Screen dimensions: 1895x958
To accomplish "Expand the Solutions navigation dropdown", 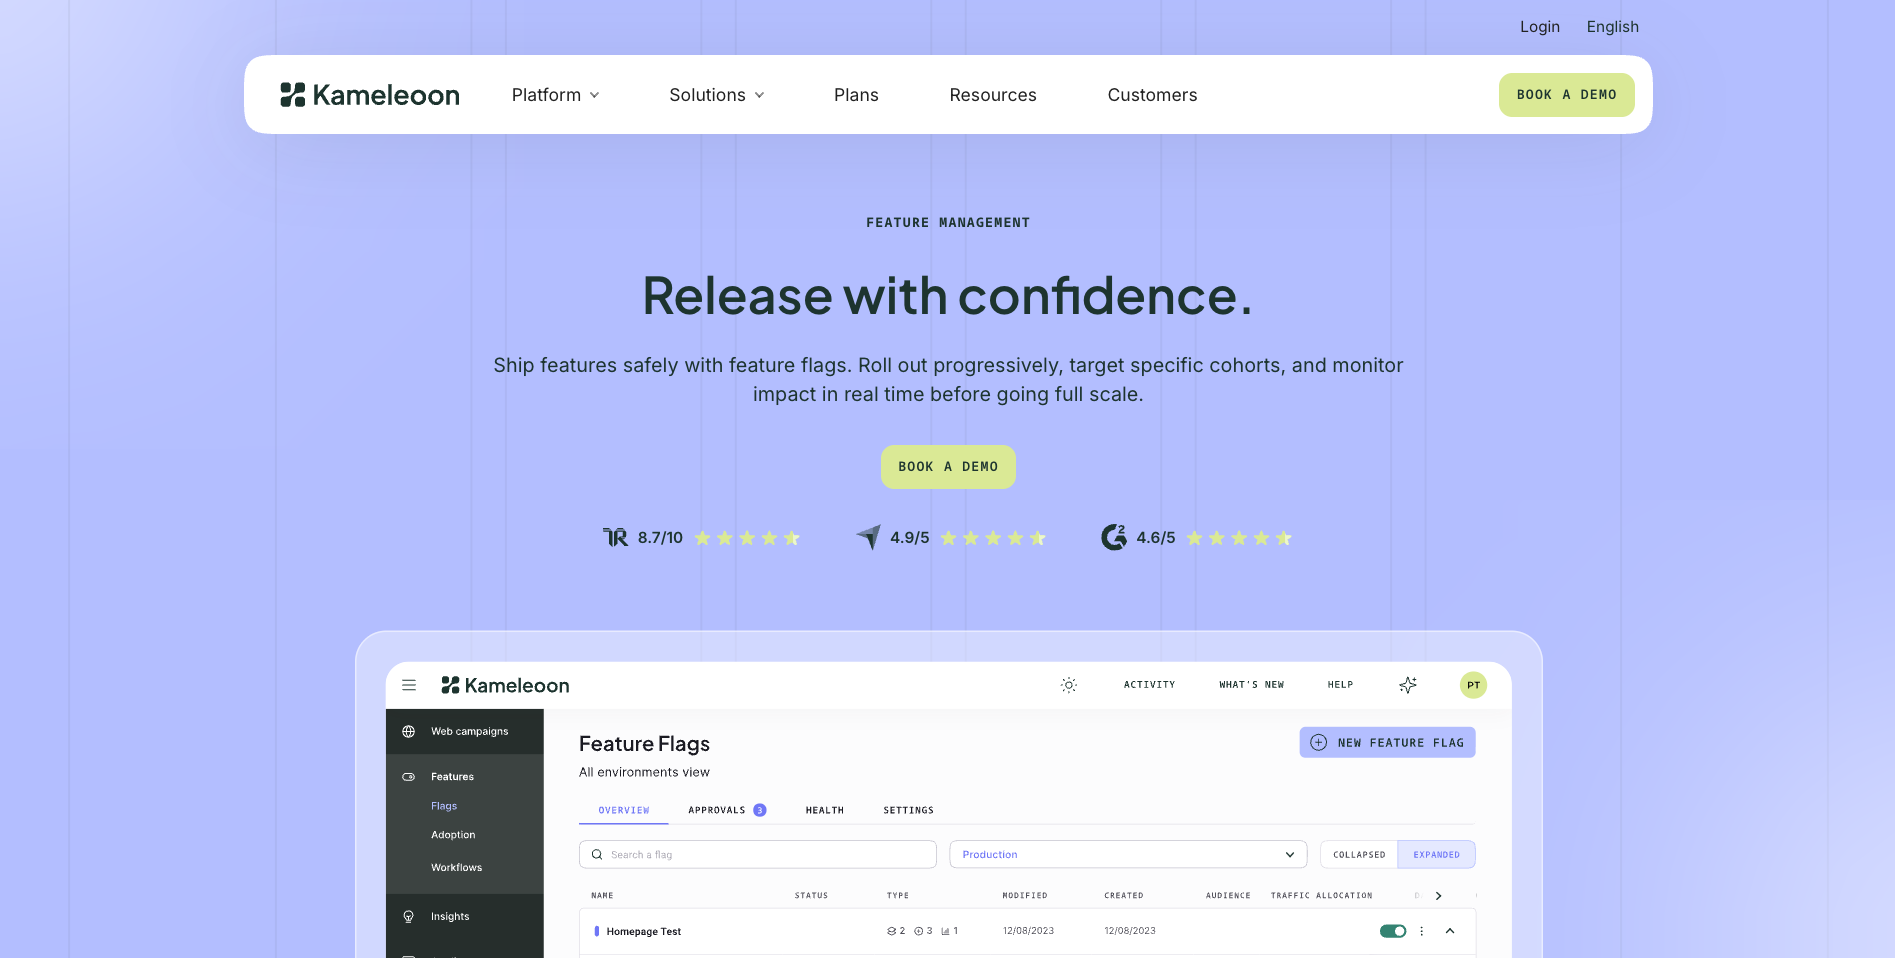I will point(717,95).
